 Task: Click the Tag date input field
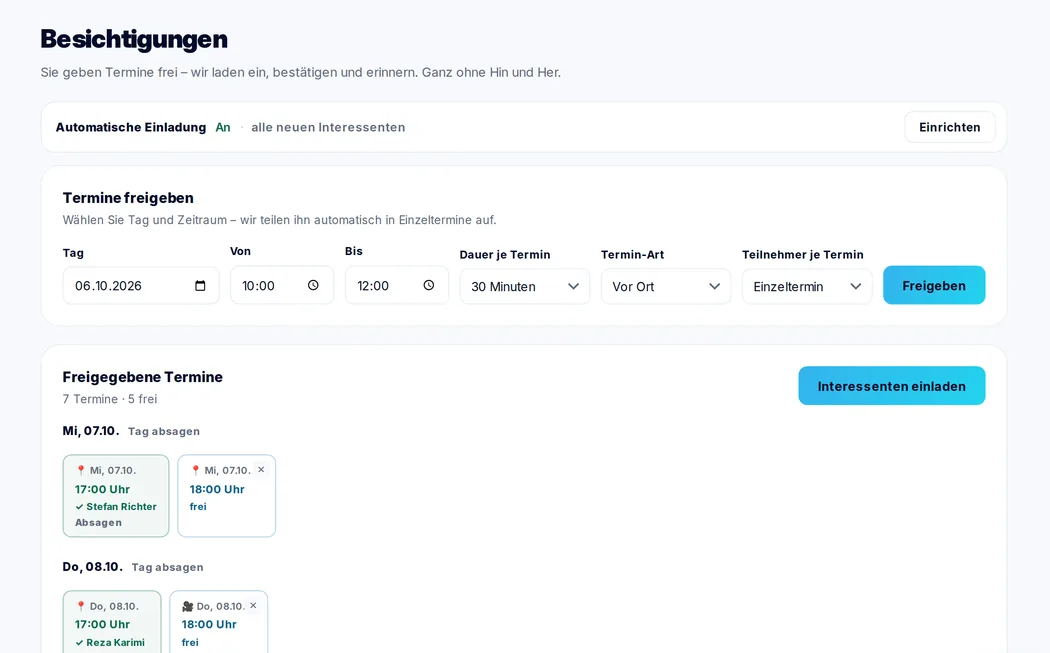[141, 286]
